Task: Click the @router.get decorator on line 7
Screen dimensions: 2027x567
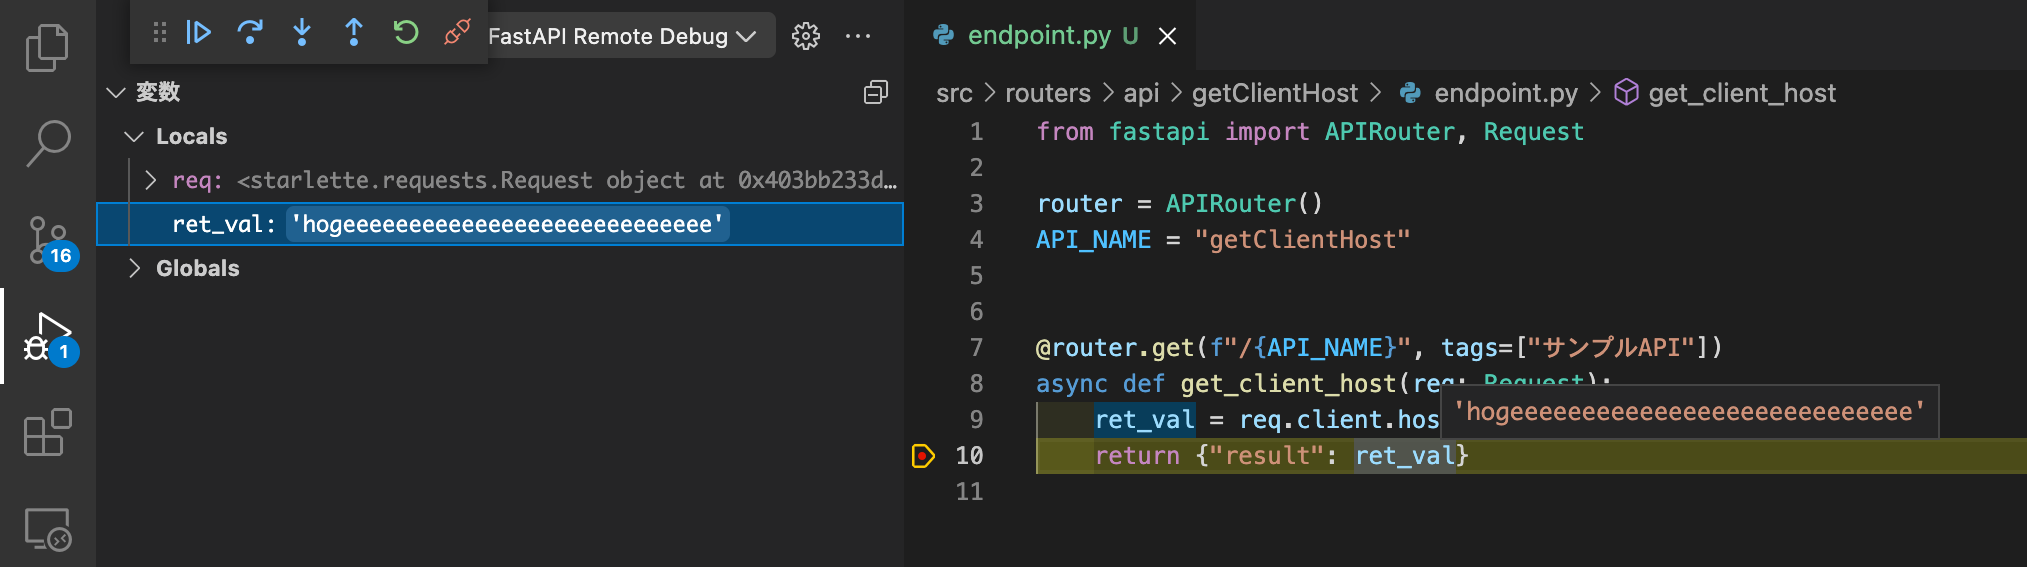Action: tap(1115, 348)
